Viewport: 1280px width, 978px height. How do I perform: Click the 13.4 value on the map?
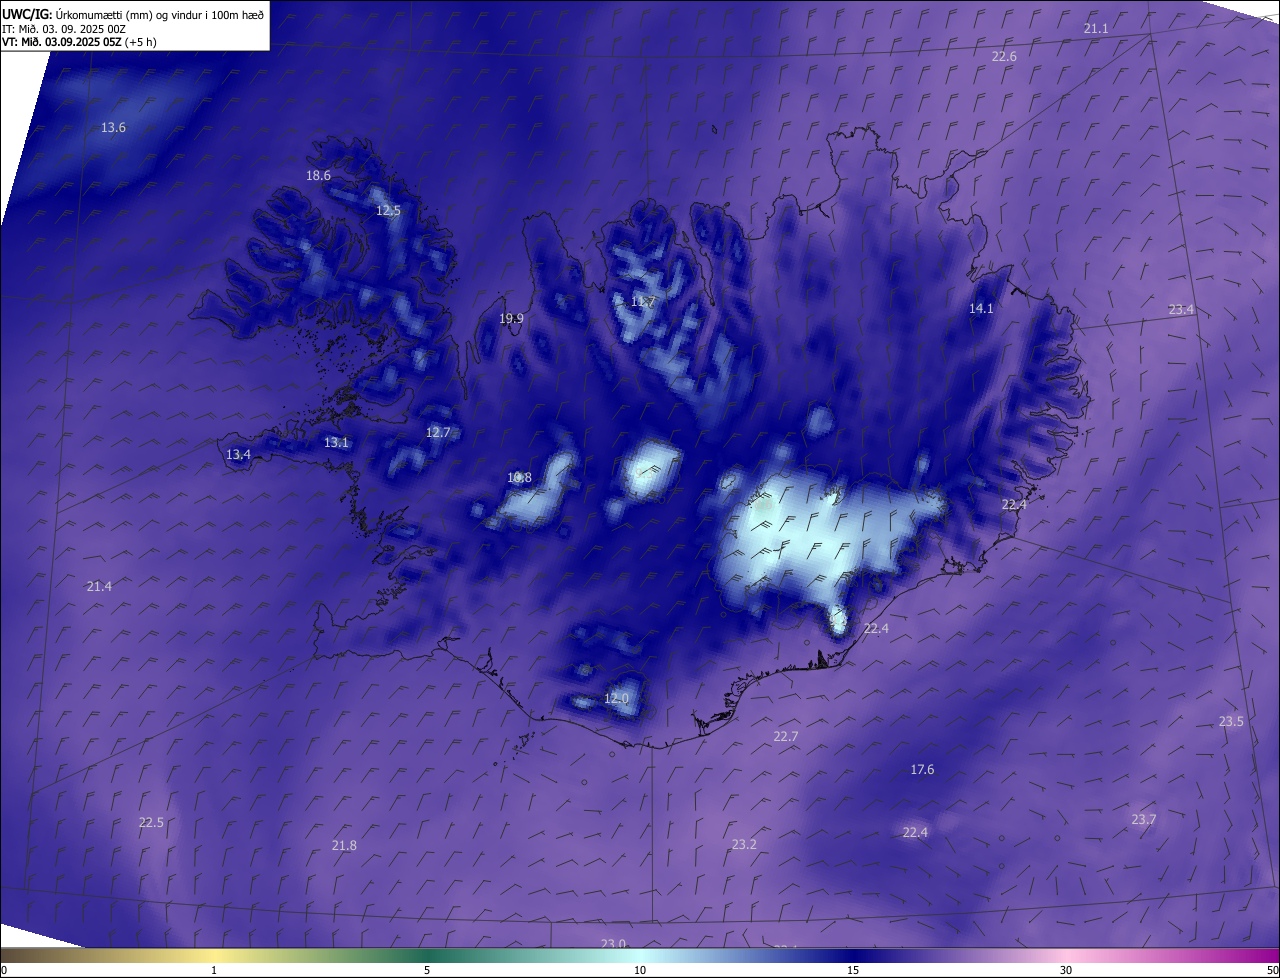[x=238, y=454]
